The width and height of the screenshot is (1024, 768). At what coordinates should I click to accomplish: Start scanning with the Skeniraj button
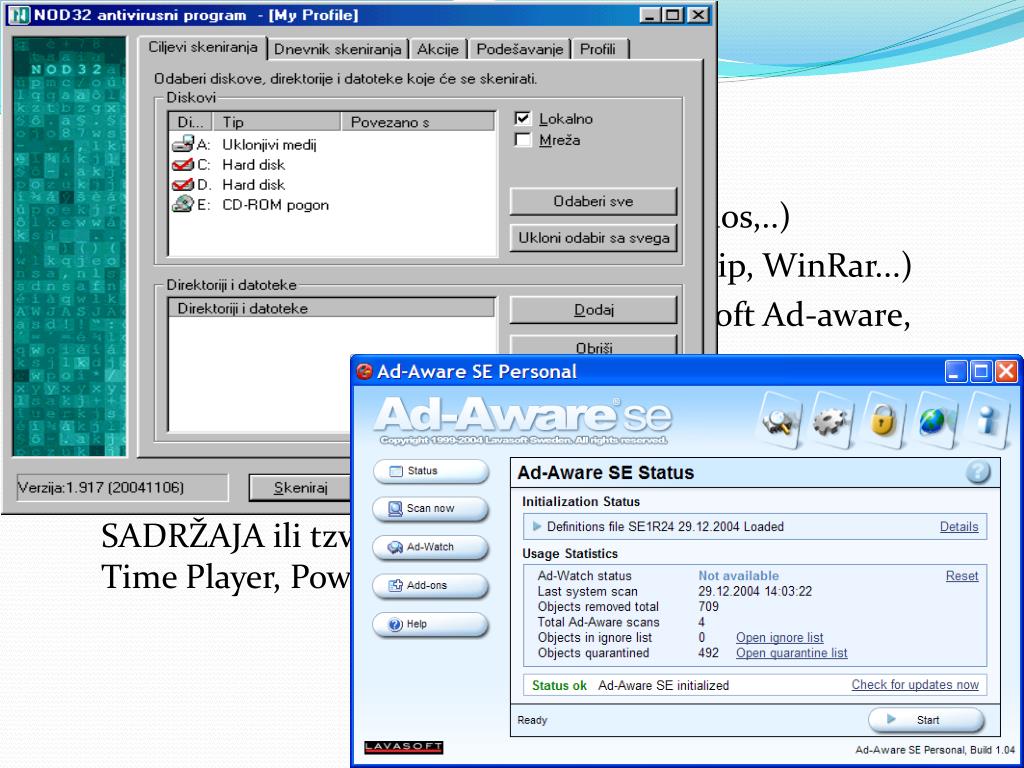point(300,488)
